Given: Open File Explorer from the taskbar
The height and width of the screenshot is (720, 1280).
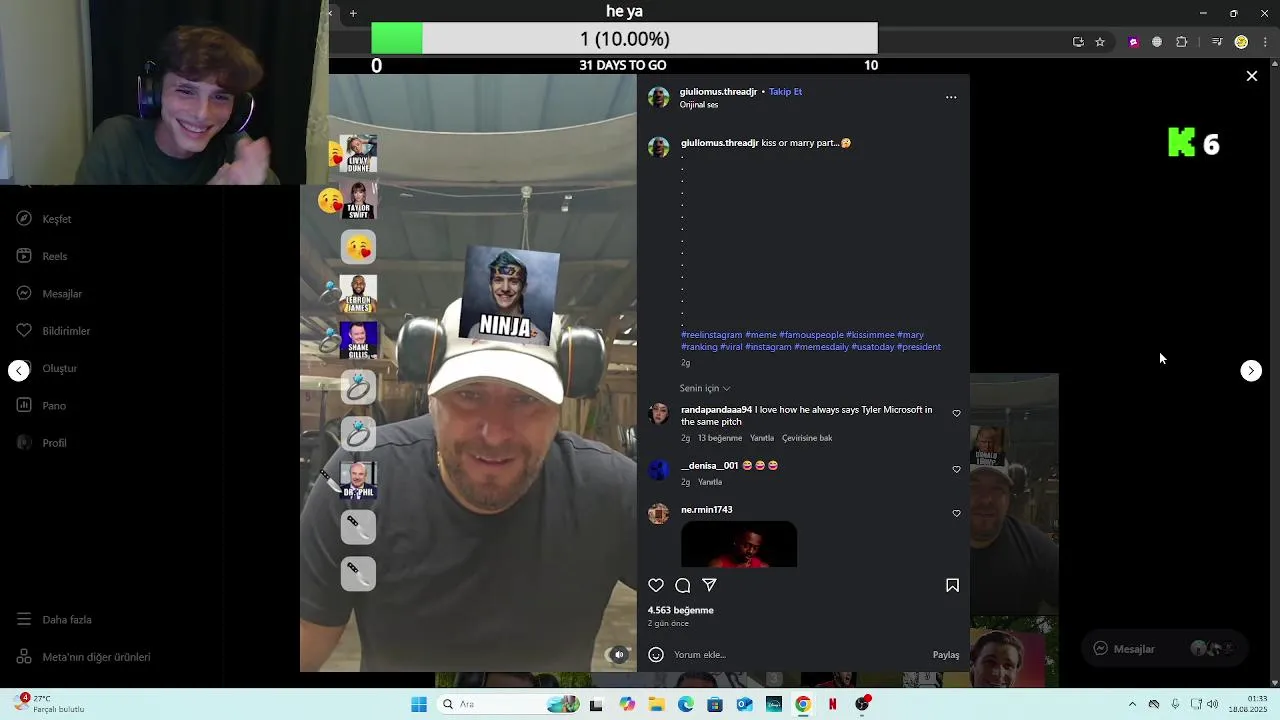Looking at the screenshot, I should point(657,704).
